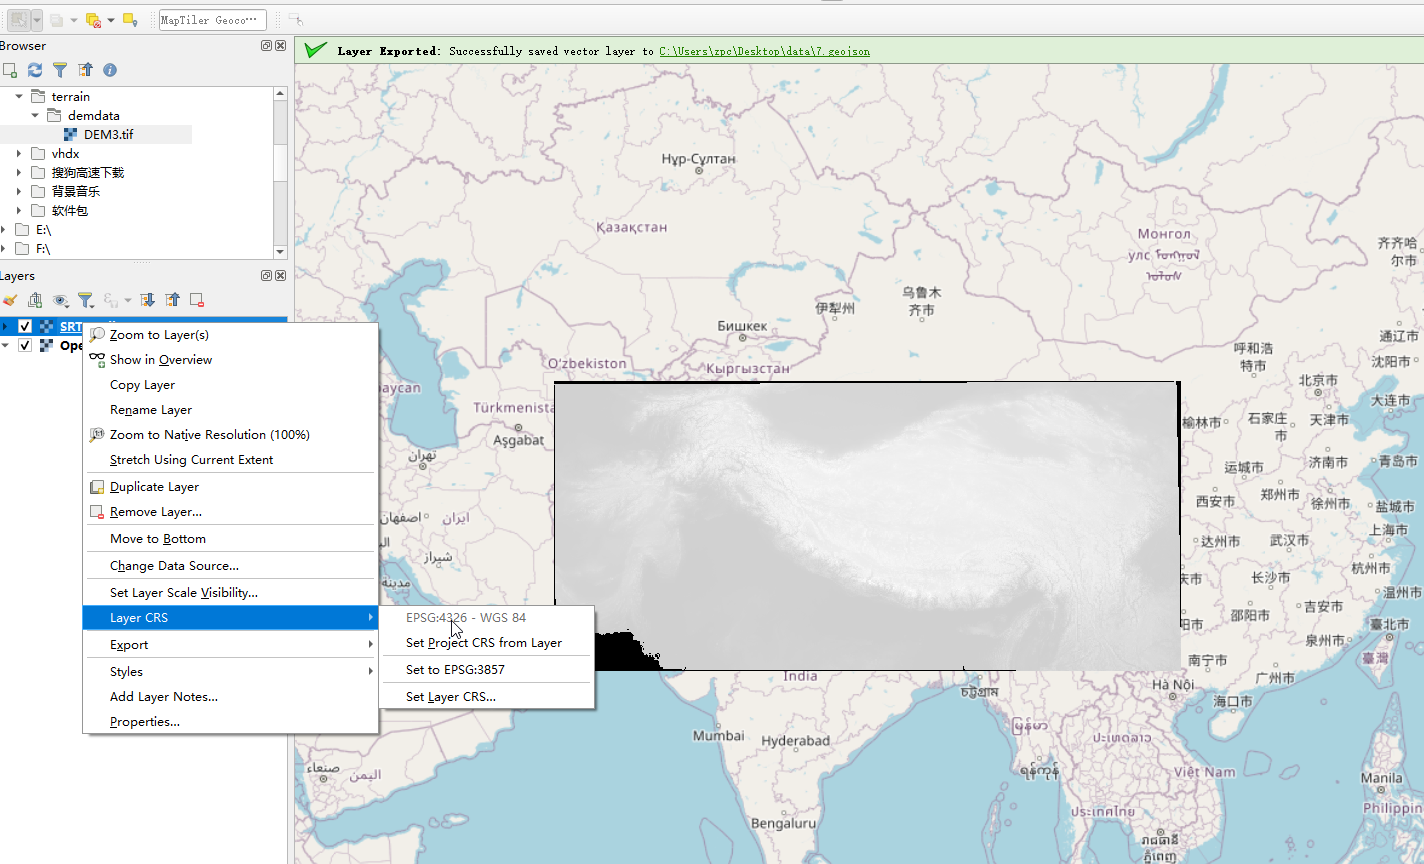Expand the 背景音乐 folder
The height and width of the screenshot is (864, 1424).
tap(19, 192)
